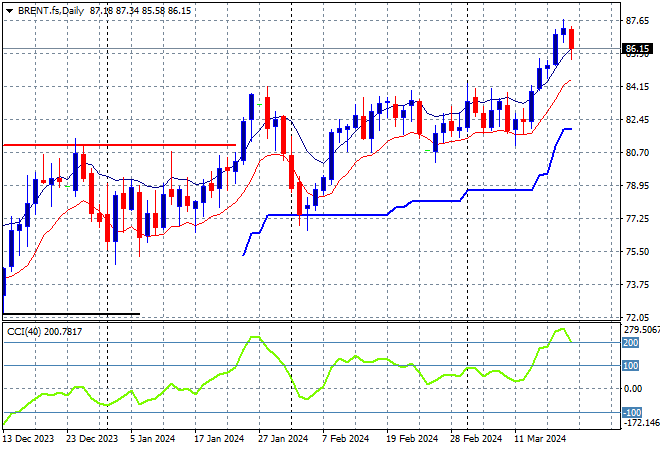This screenshot has height=450, width=660.
Task: Click the 73.75 price axis label
Action: [638, 284]
